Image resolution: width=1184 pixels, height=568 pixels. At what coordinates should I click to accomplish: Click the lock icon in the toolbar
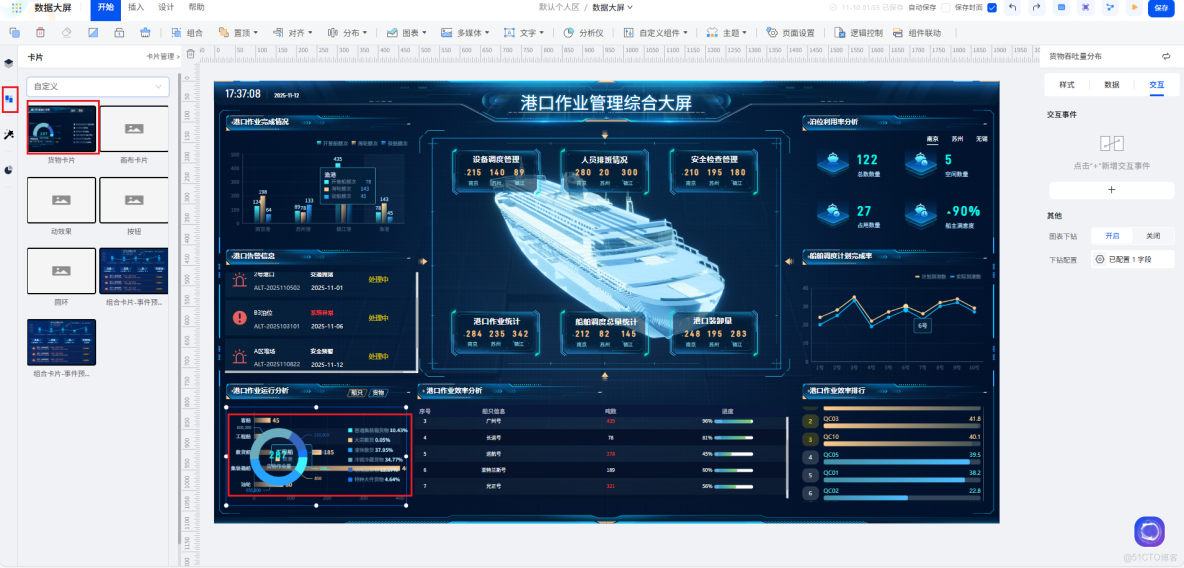point(119,32)
